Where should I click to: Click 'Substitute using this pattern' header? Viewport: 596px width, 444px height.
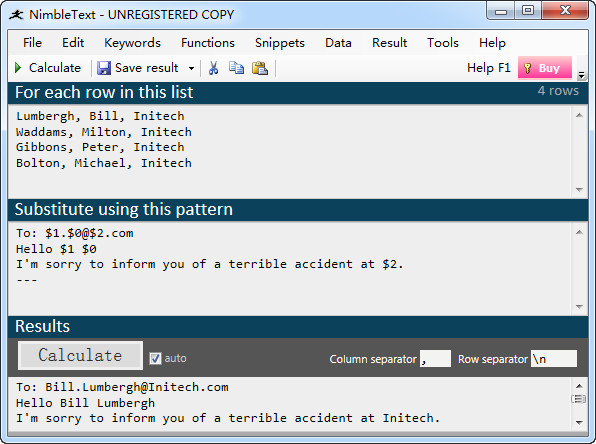point(124,209)
